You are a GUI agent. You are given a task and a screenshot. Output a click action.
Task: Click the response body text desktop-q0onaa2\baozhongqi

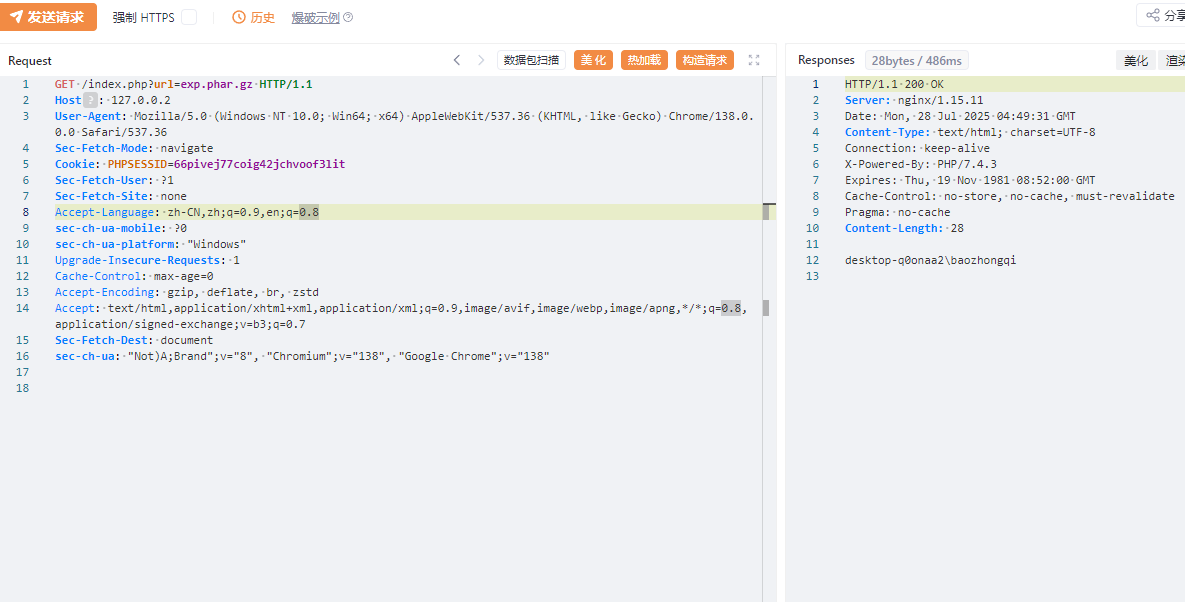[930, 260]
